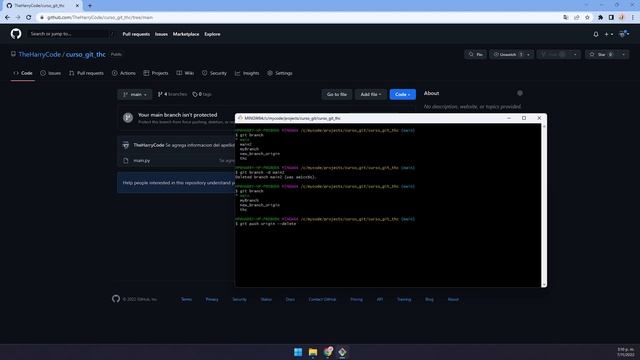This screenshot has height=360, width=640.
Task: Switch to the Insights tab
Action: pyautogui.click(x=247, y=73)
